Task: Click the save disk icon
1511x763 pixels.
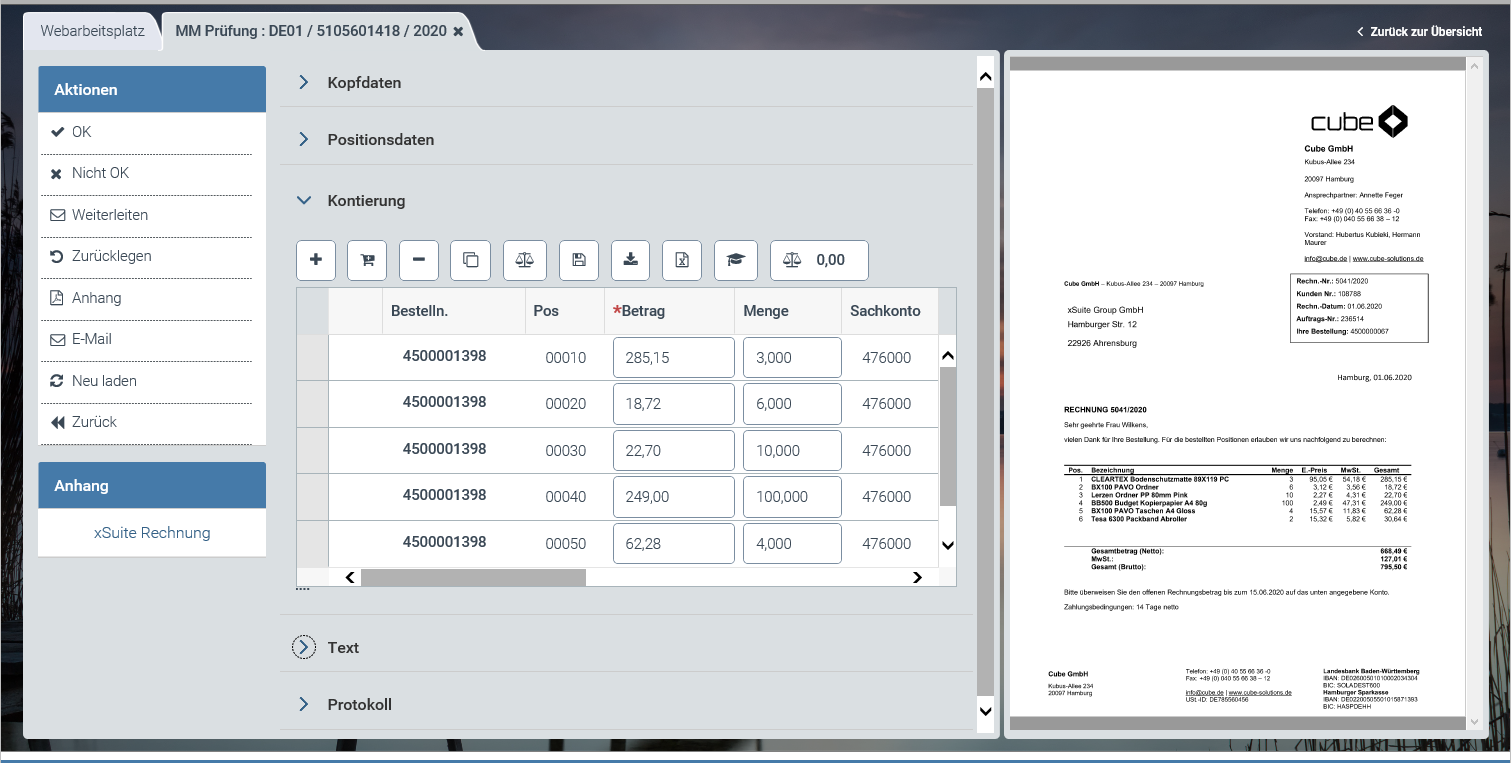Action: 578,260
